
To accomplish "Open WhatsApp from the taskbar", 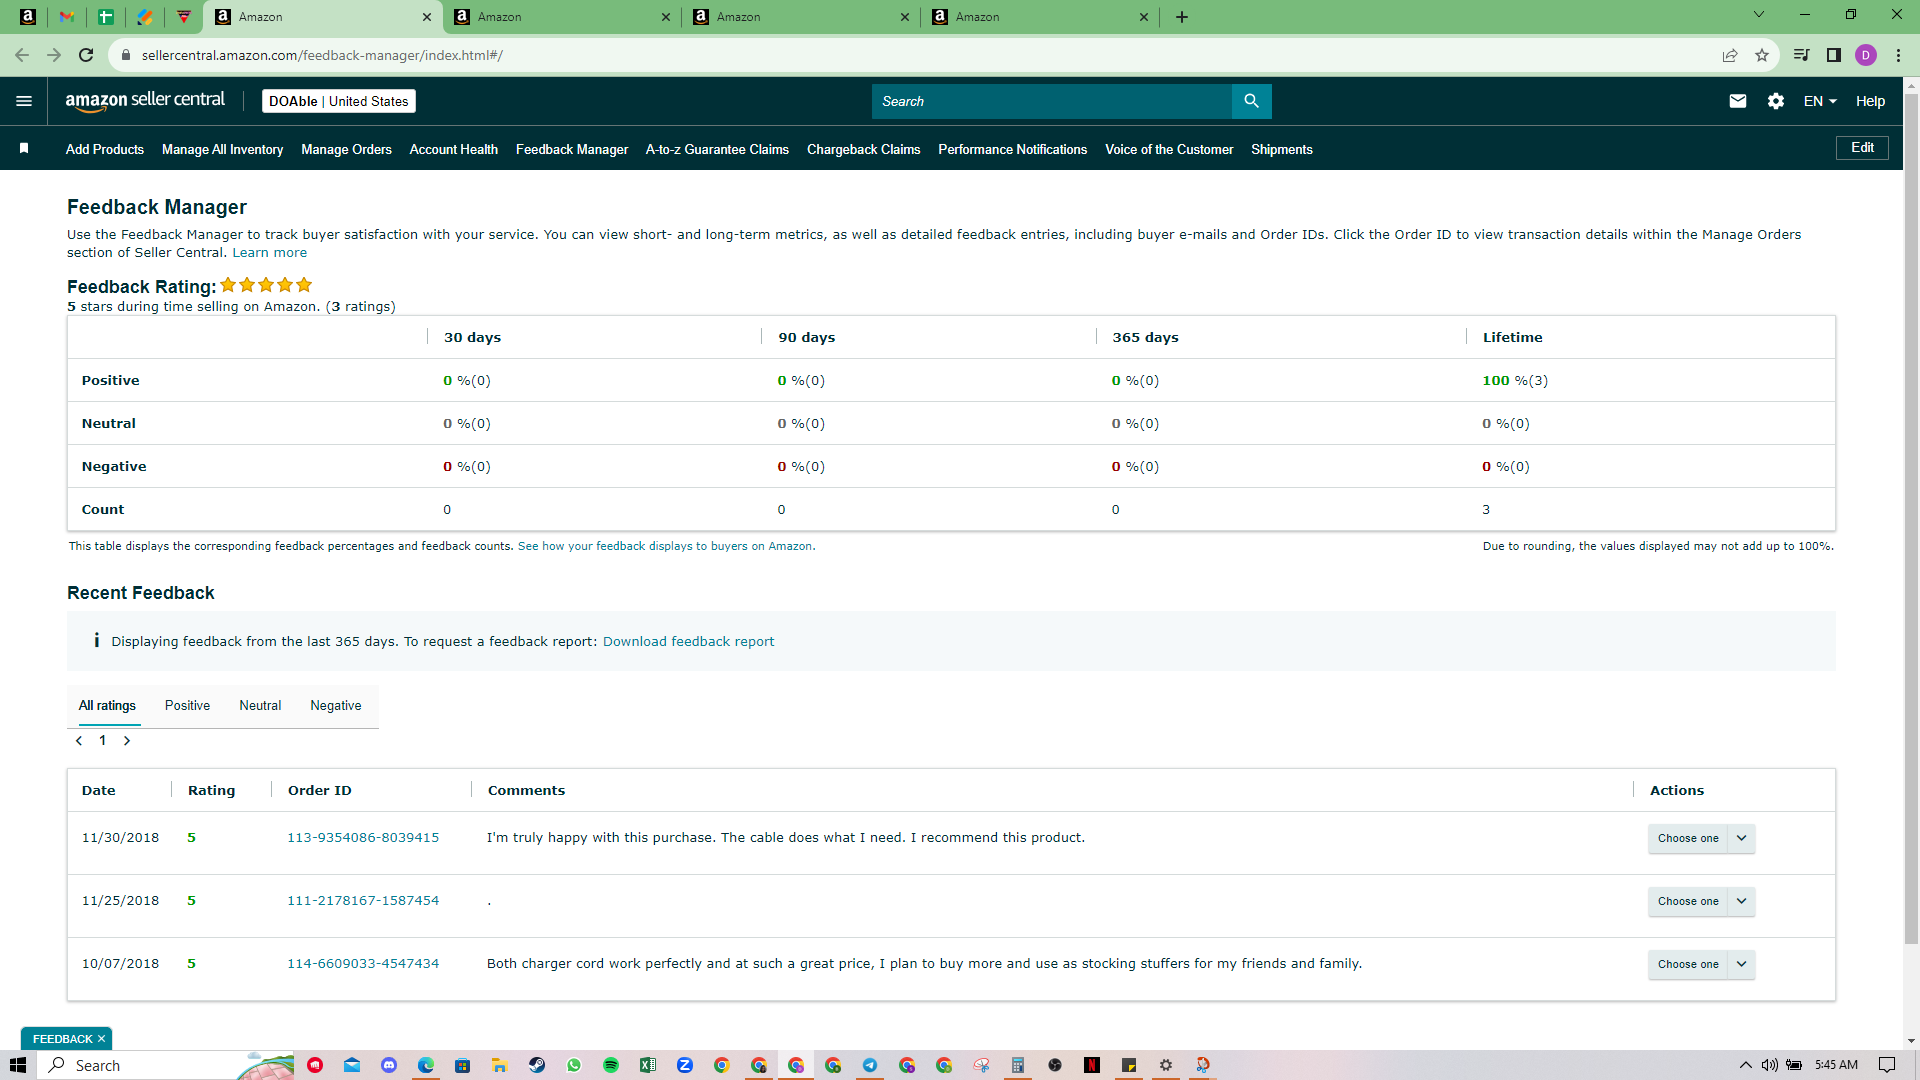I will click(x=574, y=1065).
